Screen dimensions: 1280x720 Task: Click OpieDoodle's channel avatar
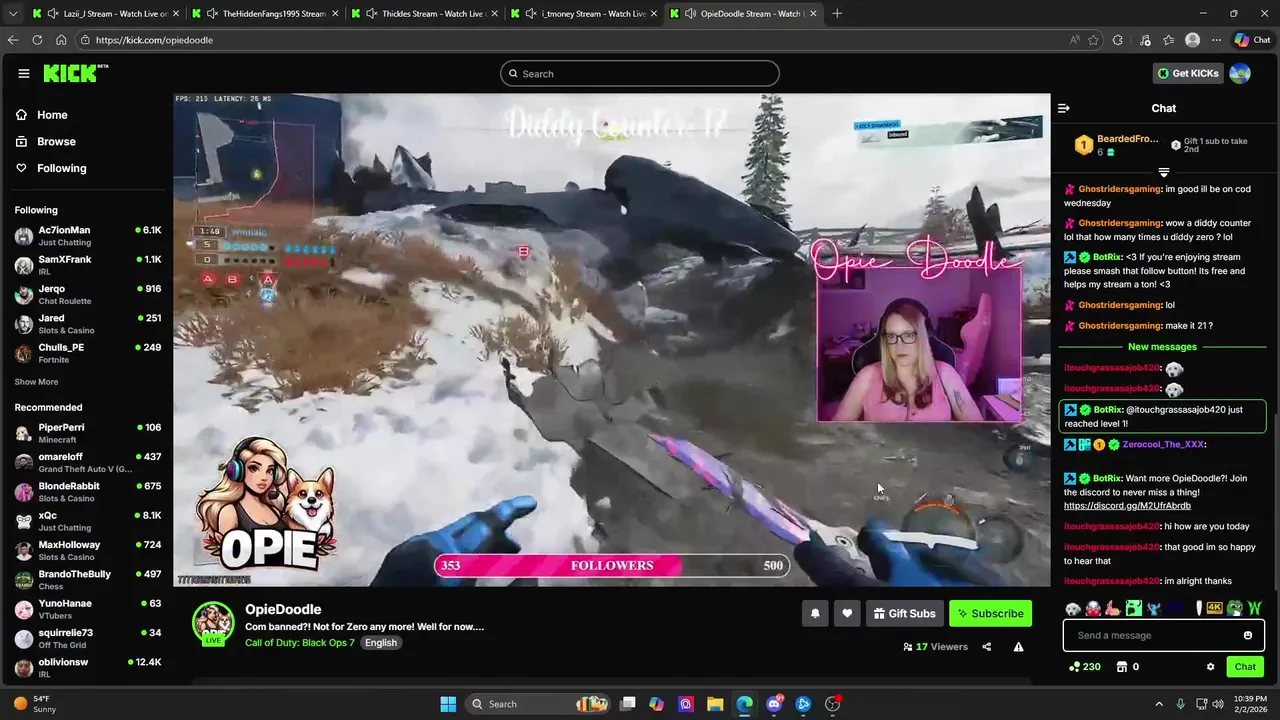213,623
